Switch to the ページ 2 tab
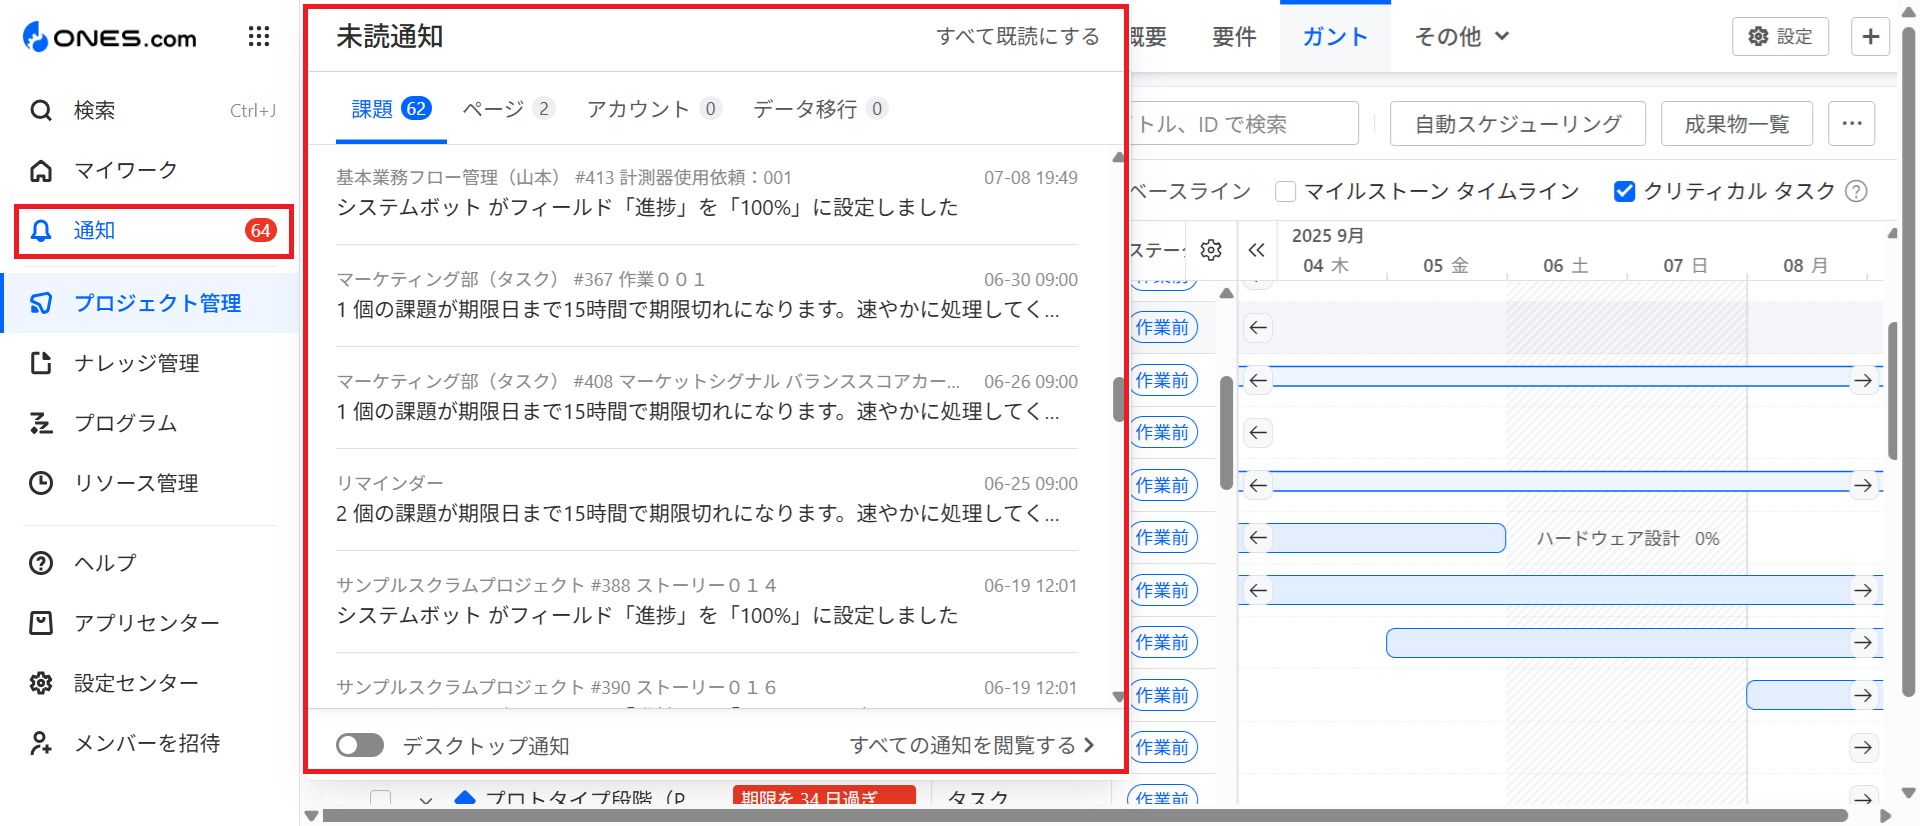Screen dimensions: 1920x826 click(508, 109)
